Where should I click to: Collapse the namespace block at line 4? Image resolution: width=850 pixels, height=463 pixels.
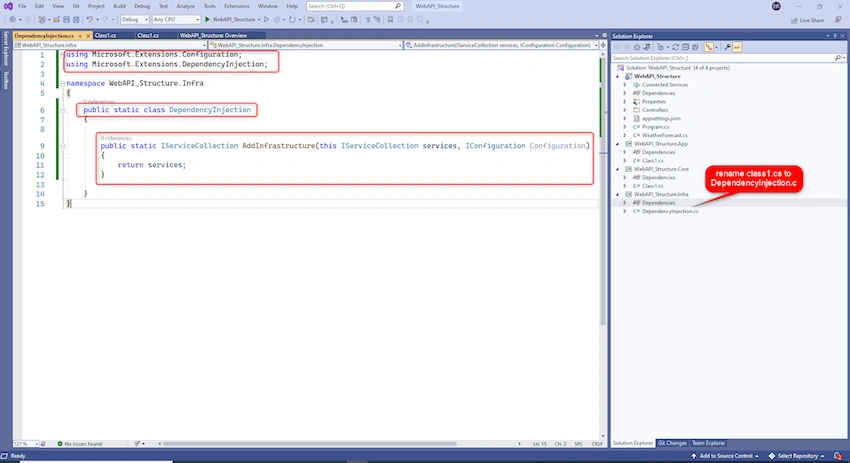click(62, 83)
